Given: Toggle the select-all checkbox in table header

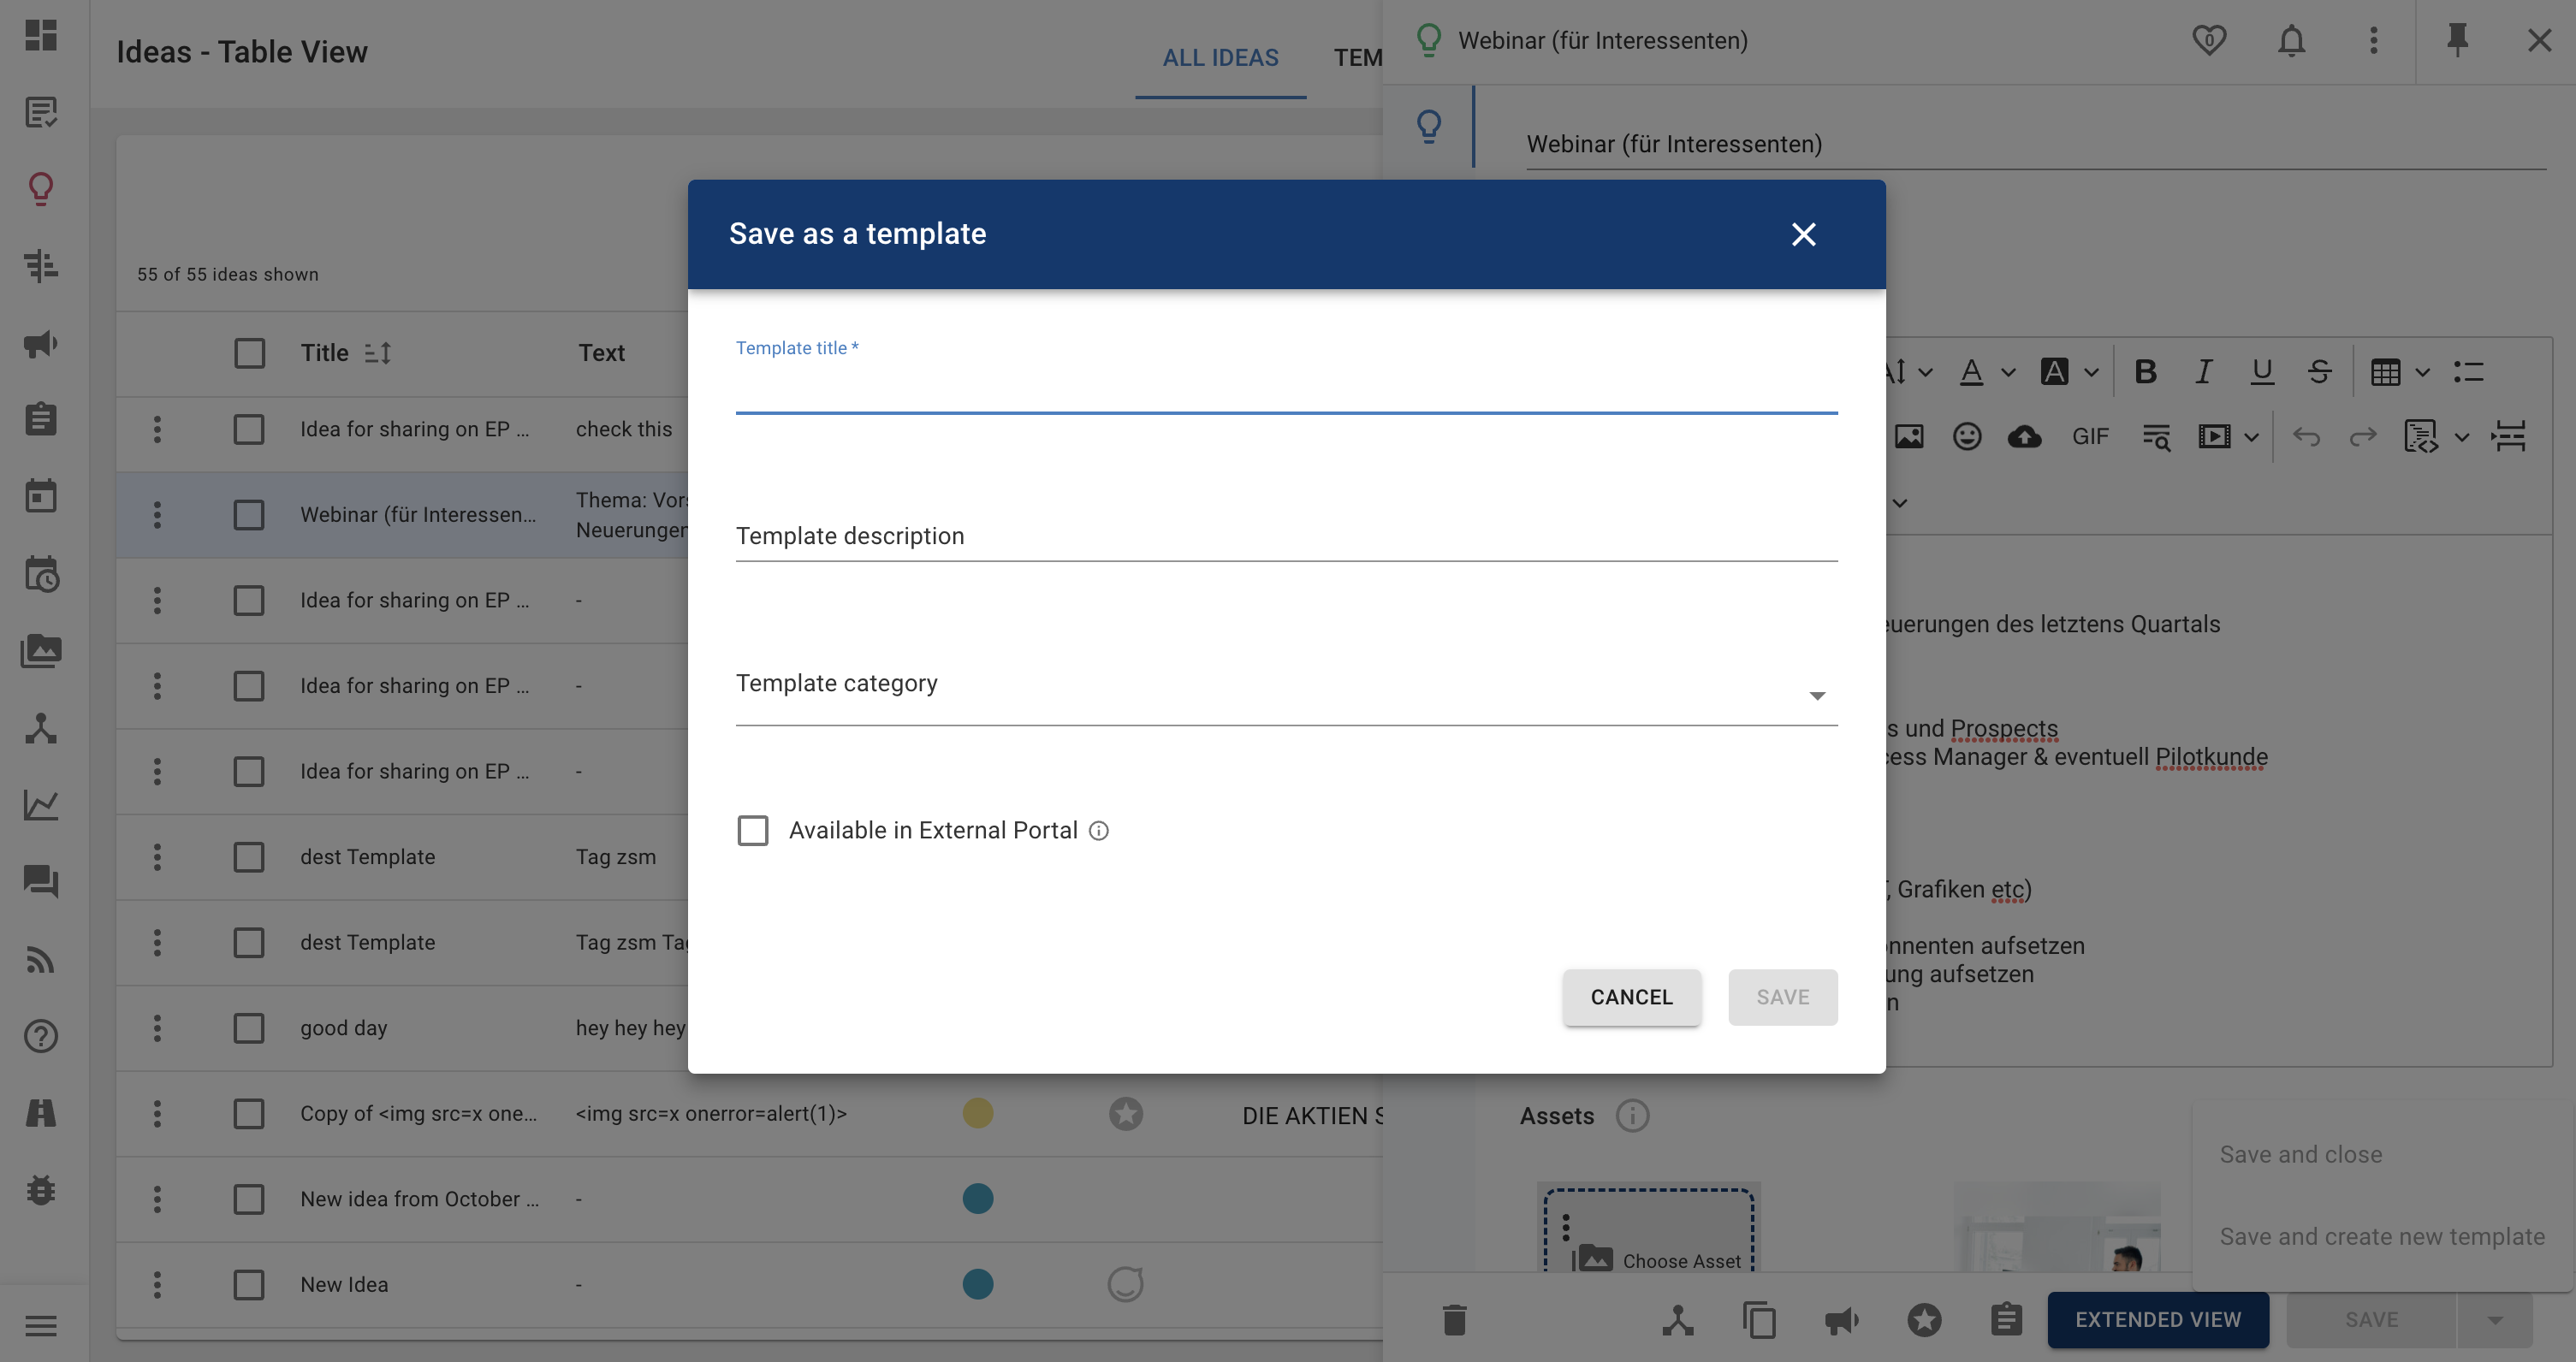Looking at the screenshot, I should pos(249,353).
